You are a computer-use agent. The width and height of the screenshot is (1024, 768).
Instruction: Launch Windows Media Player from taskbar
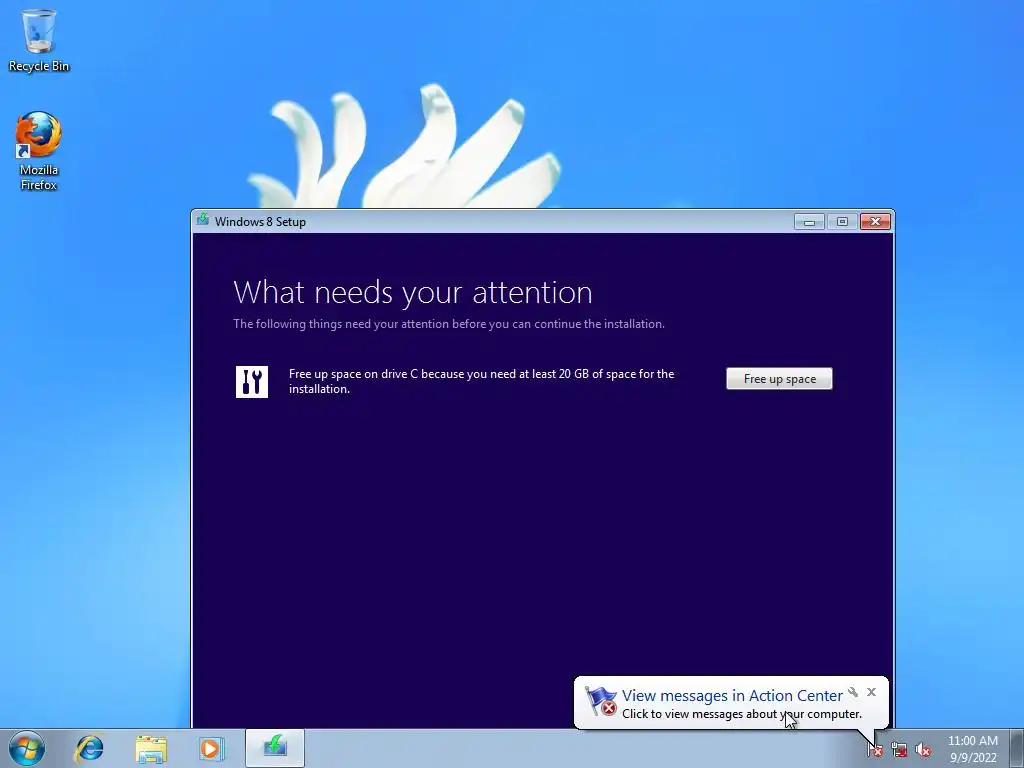pyautogui.click(x=211, y=748)
